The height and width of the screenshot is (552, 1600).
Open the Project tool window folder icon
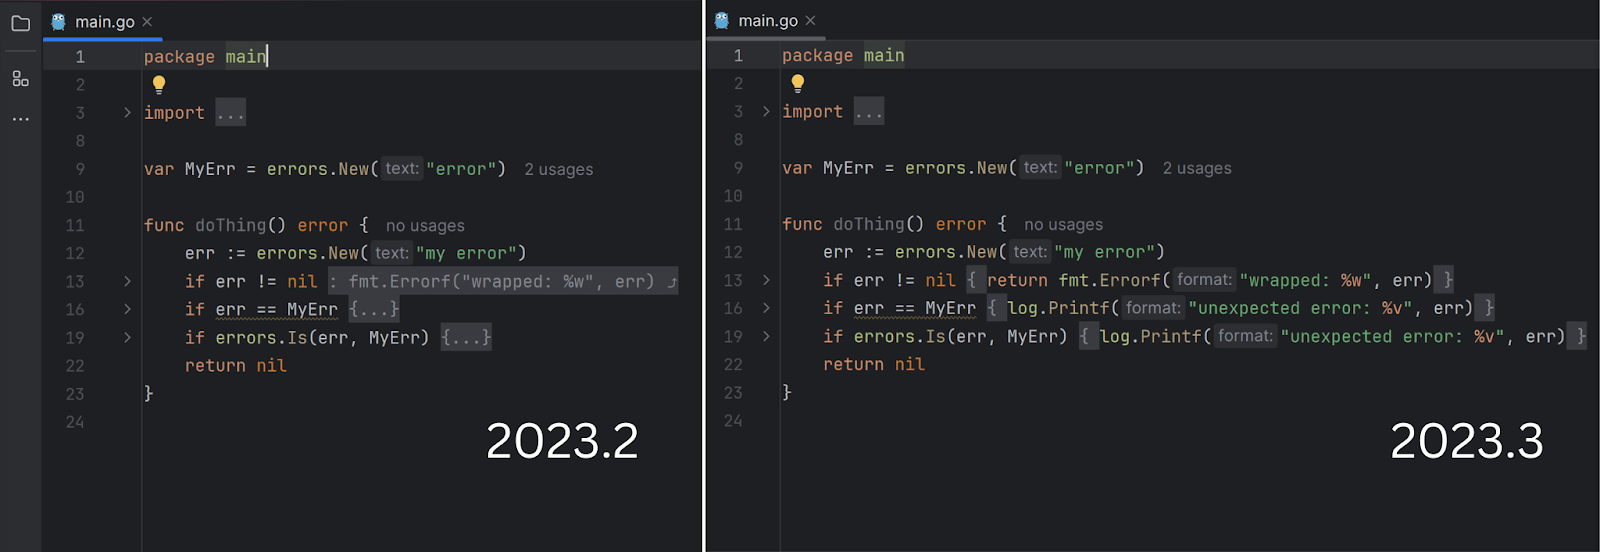(20, 23)
